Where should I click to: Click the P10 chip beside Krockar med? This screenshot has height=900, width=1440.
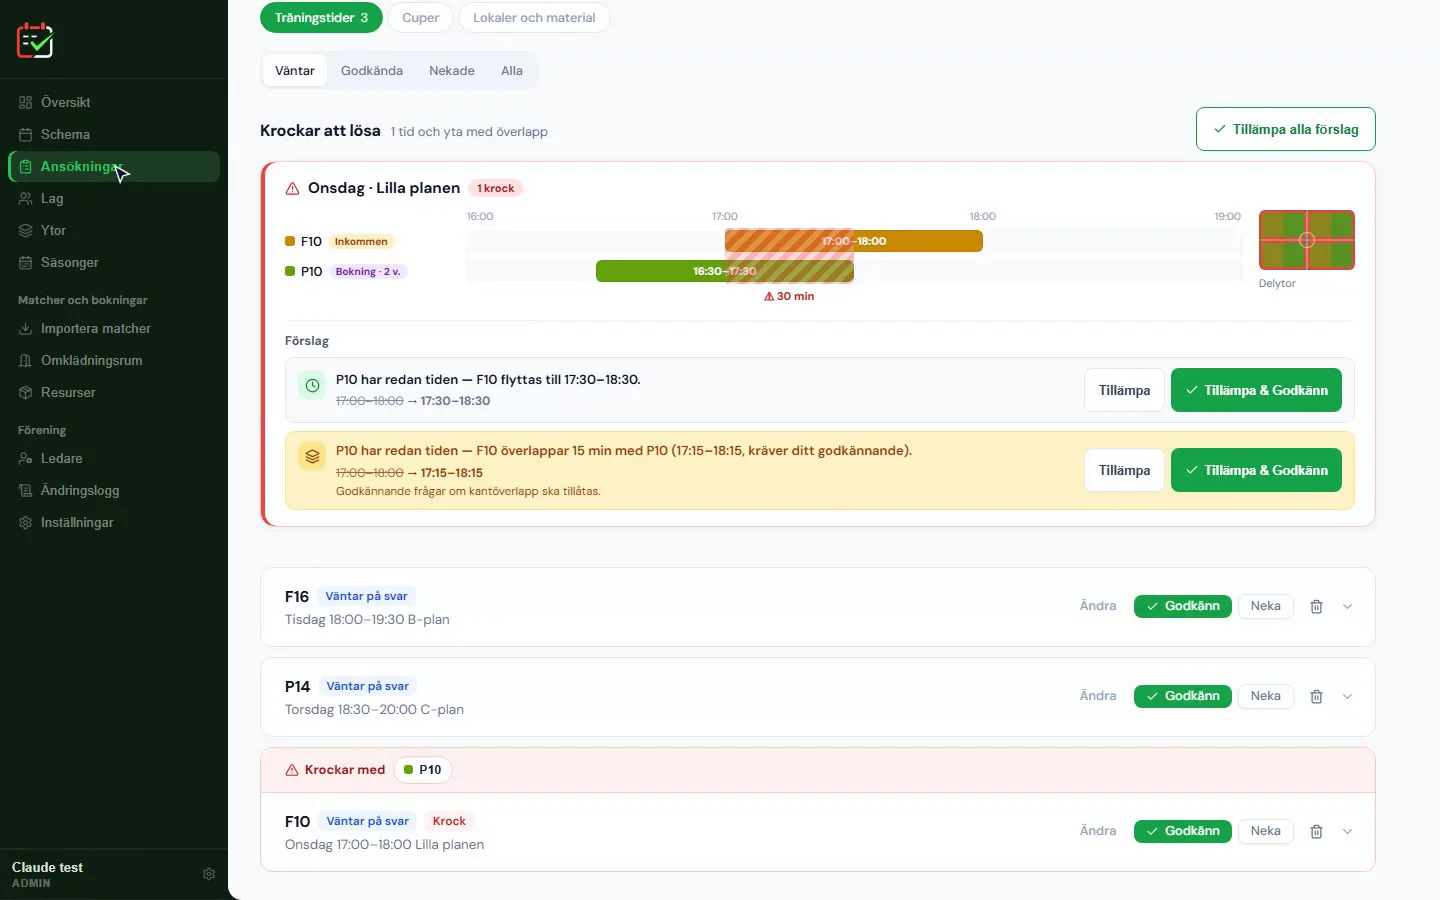423,770
